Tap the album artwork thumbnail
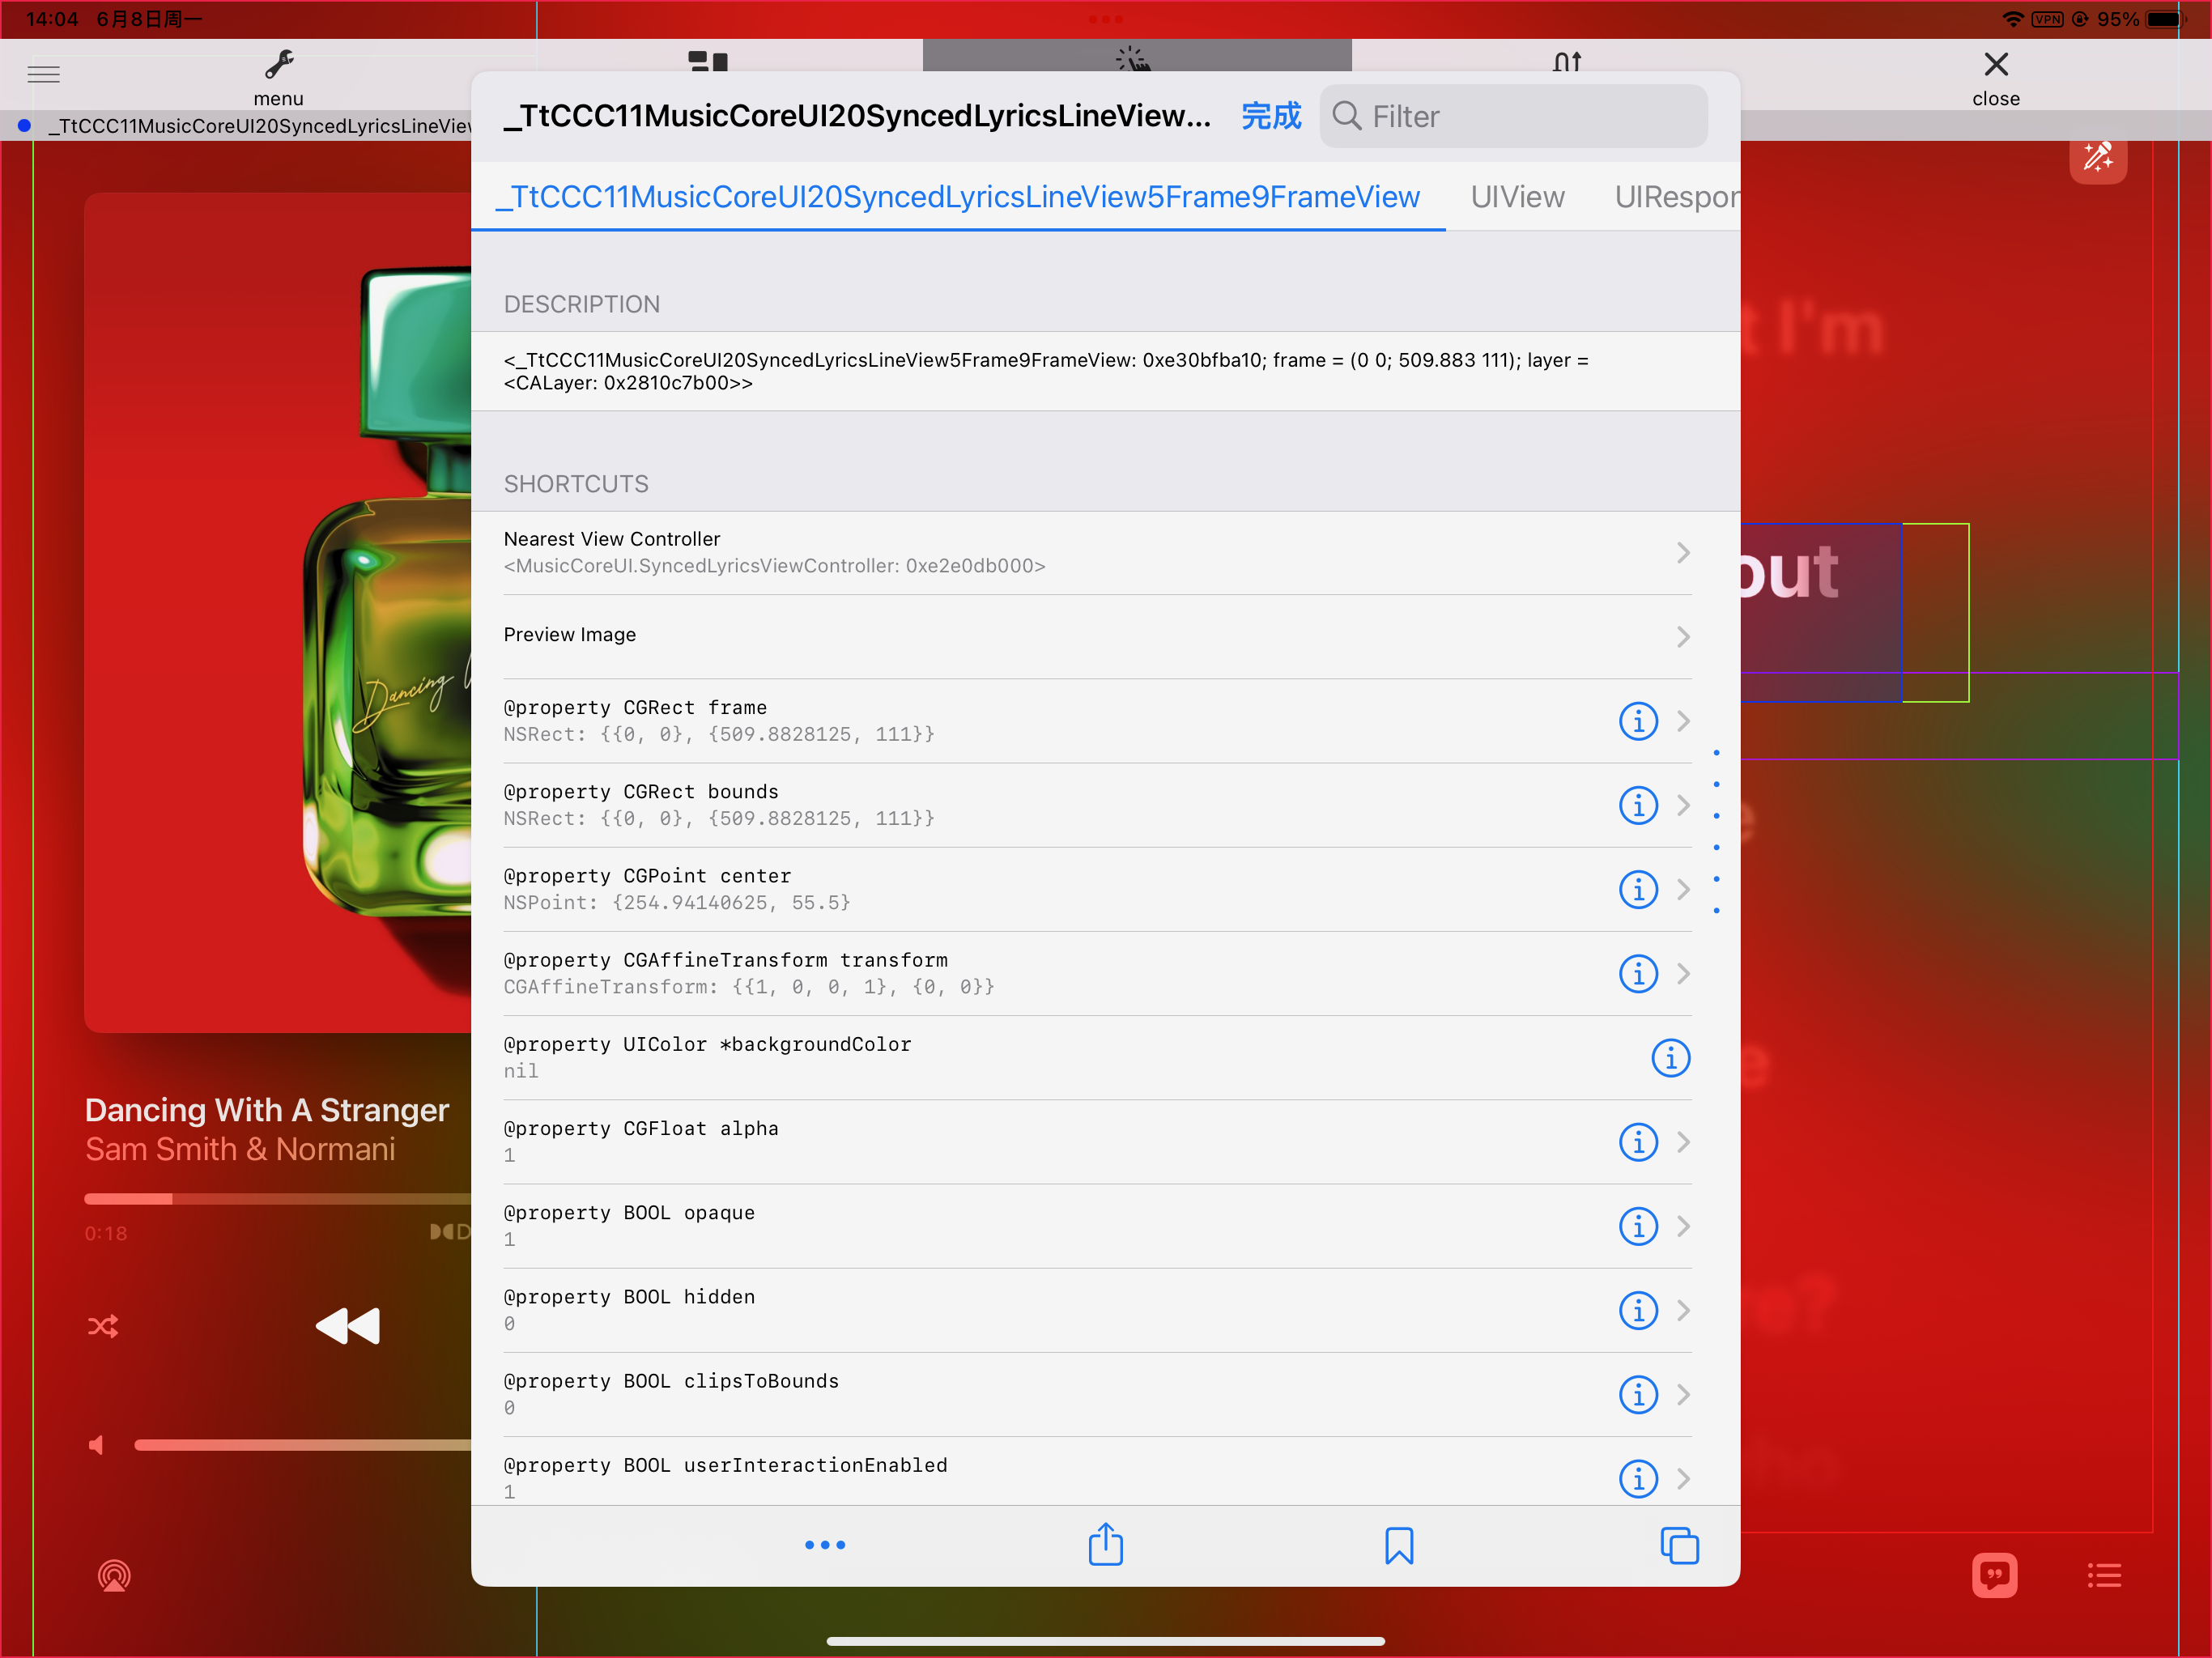Screen dimensions: 2212x1658 click(278, 612)
